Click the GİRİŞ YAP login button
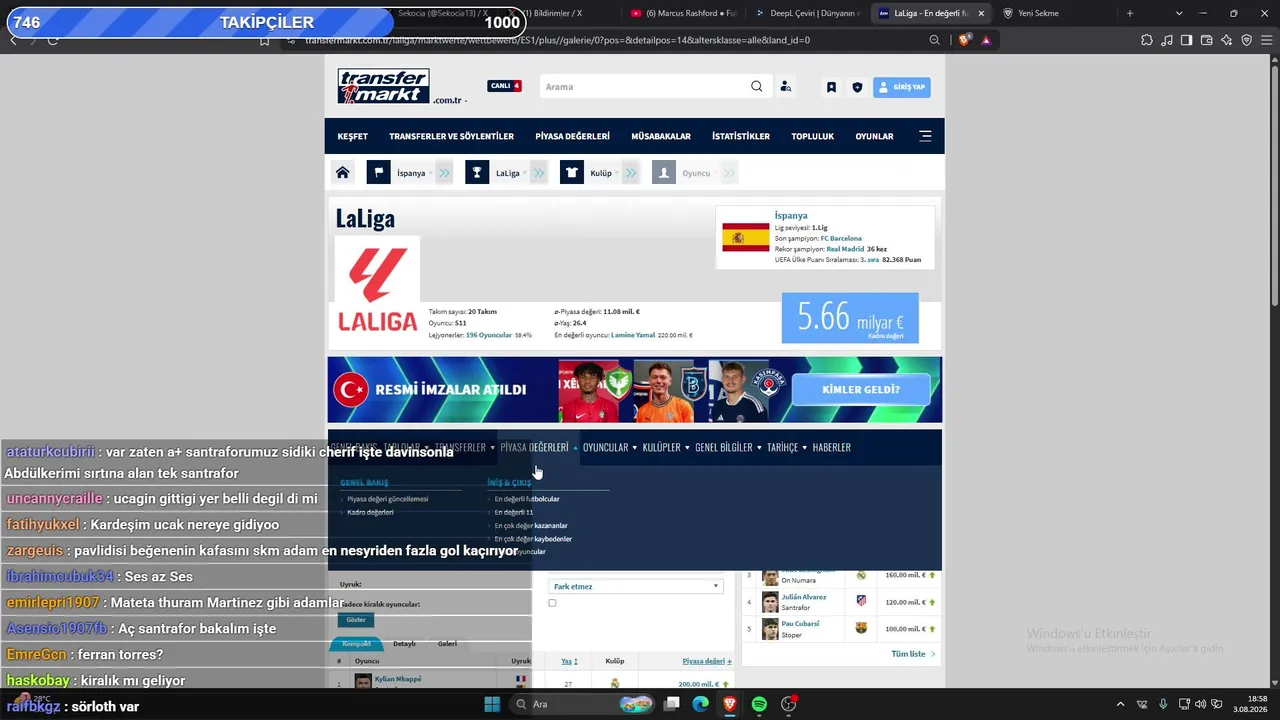Viewport: 1280px width, 720px height. coord(902,87)
